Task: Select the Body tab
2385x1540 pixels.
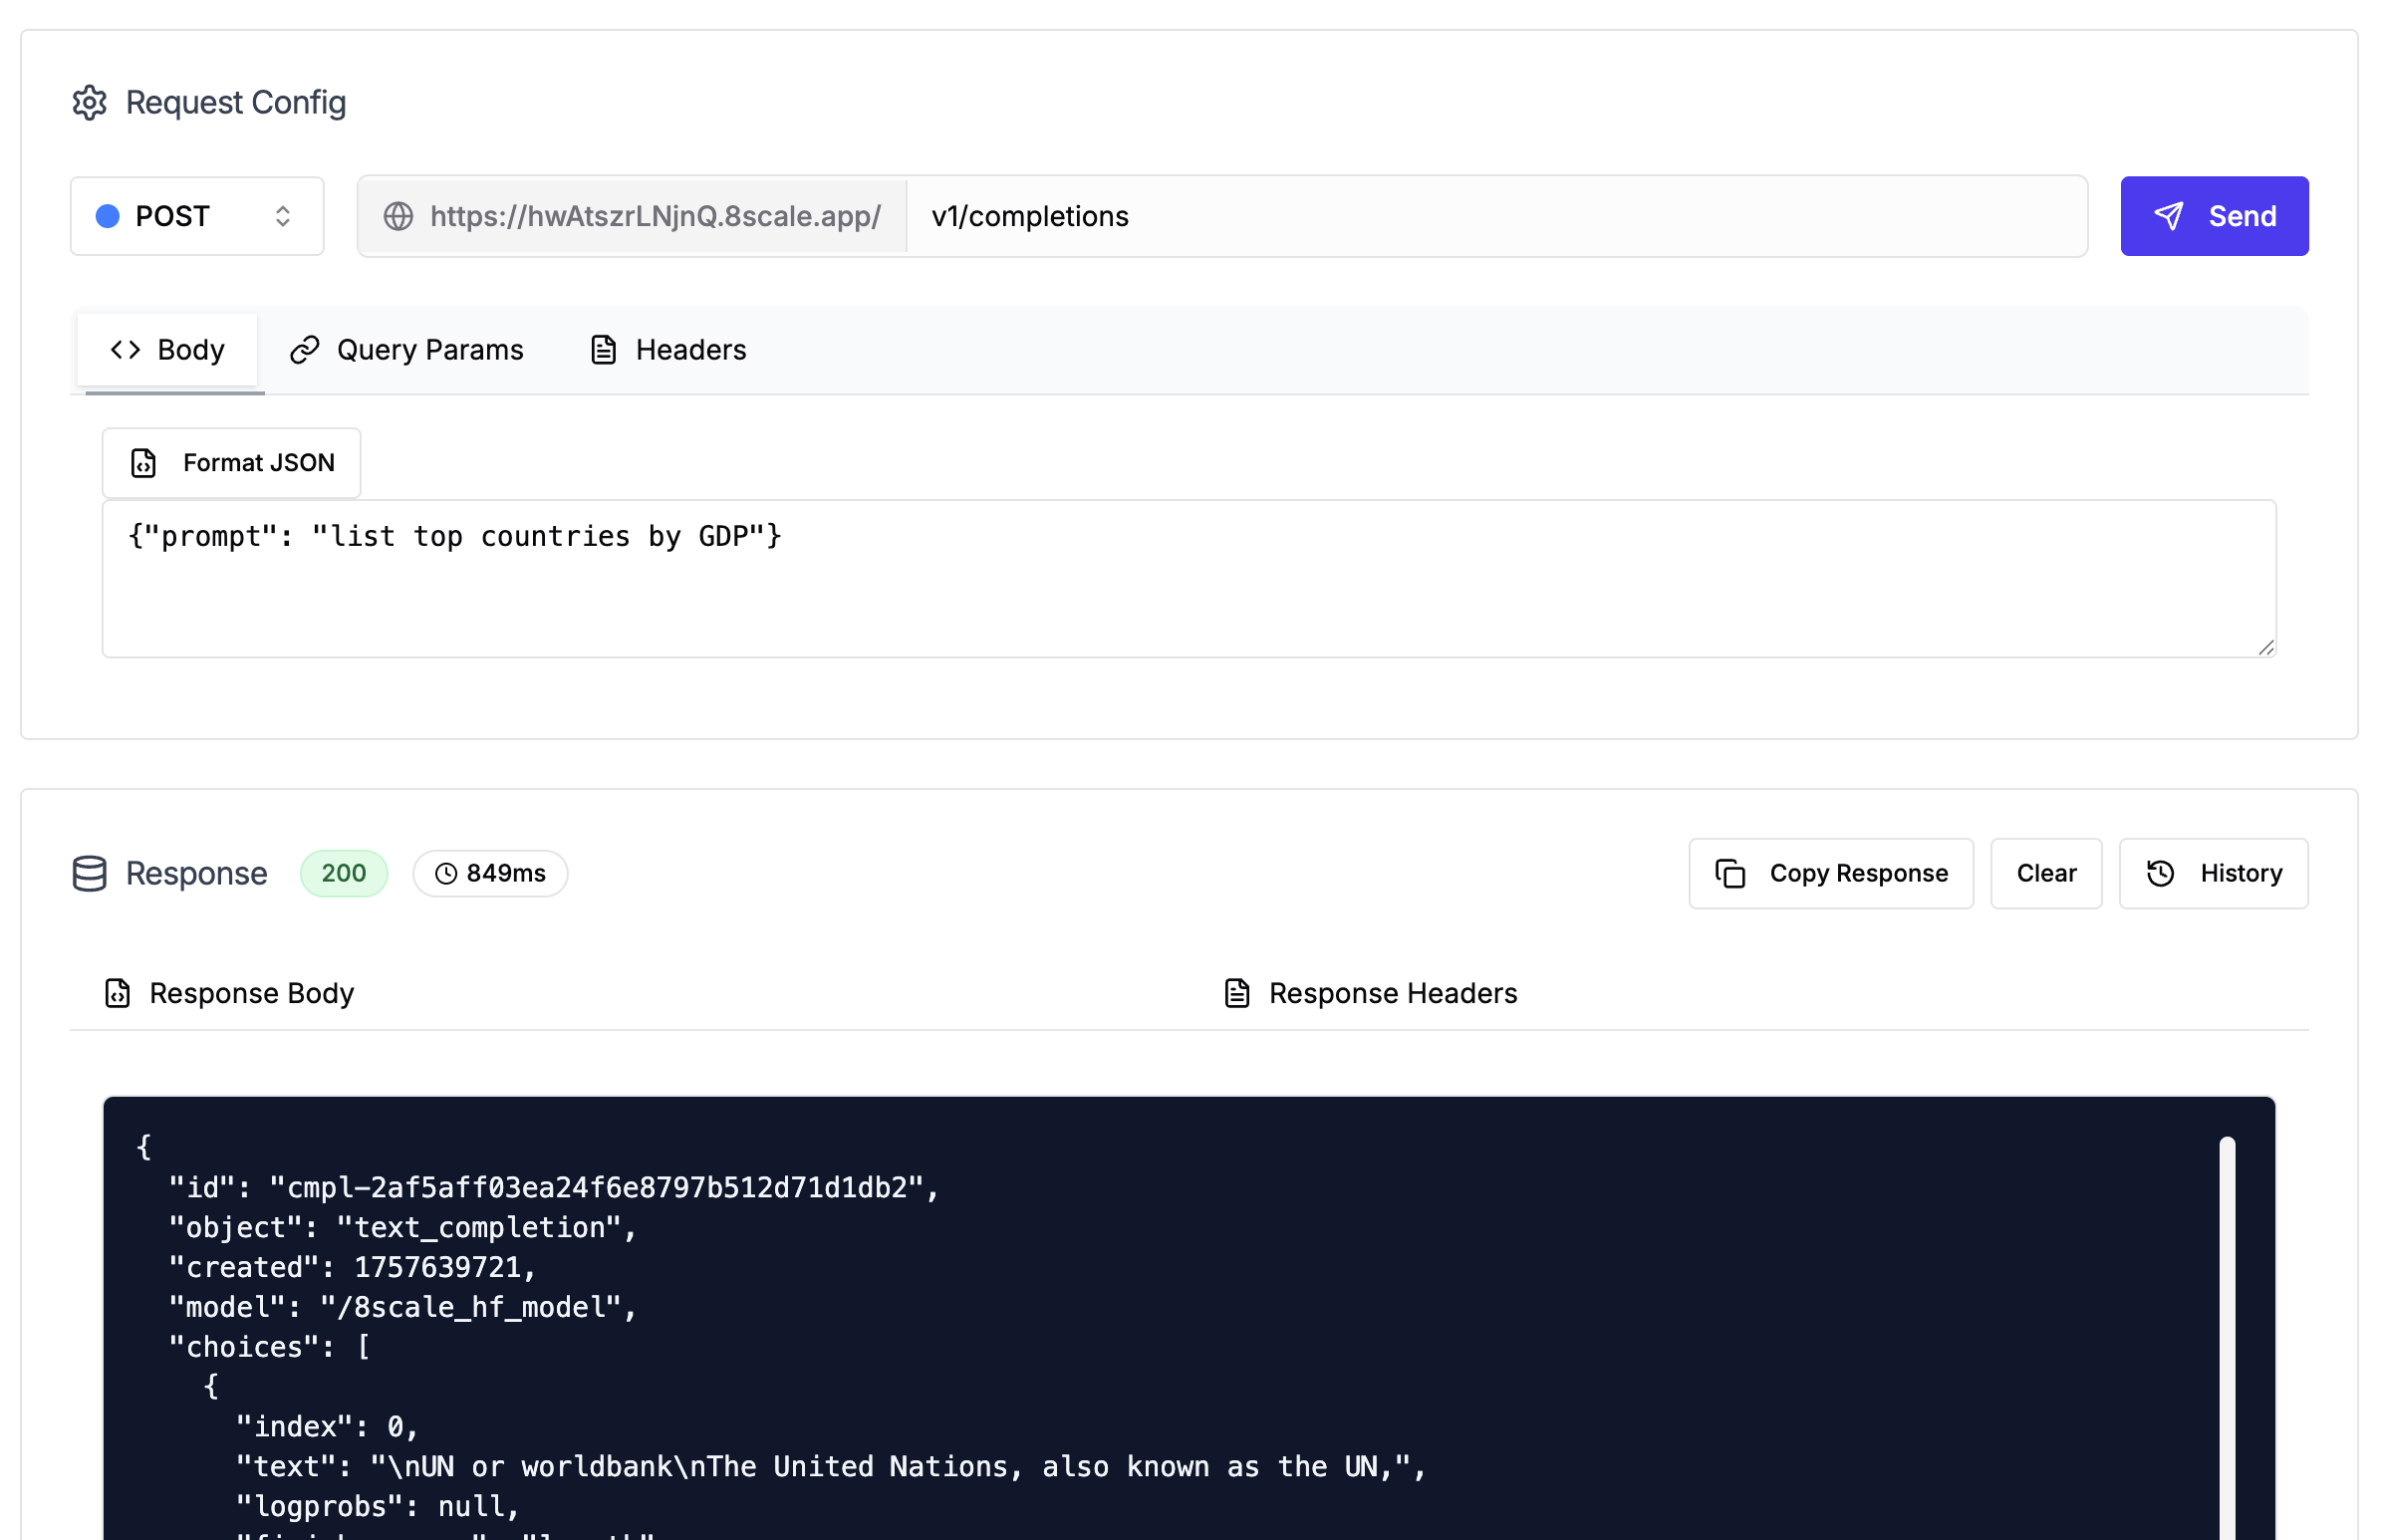Action: coord(167,350)
